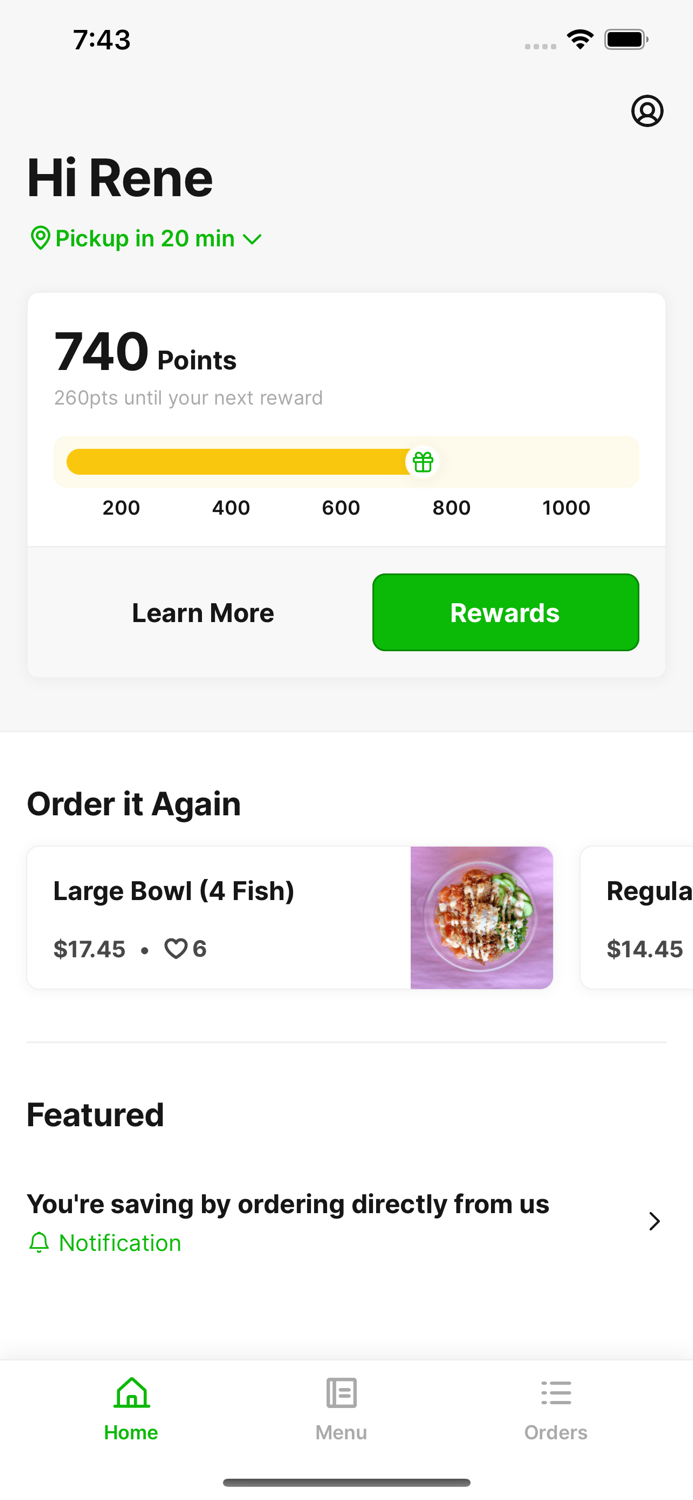Click the gift icon on the points bar
693x1500 pixels.
click(423, 461)
